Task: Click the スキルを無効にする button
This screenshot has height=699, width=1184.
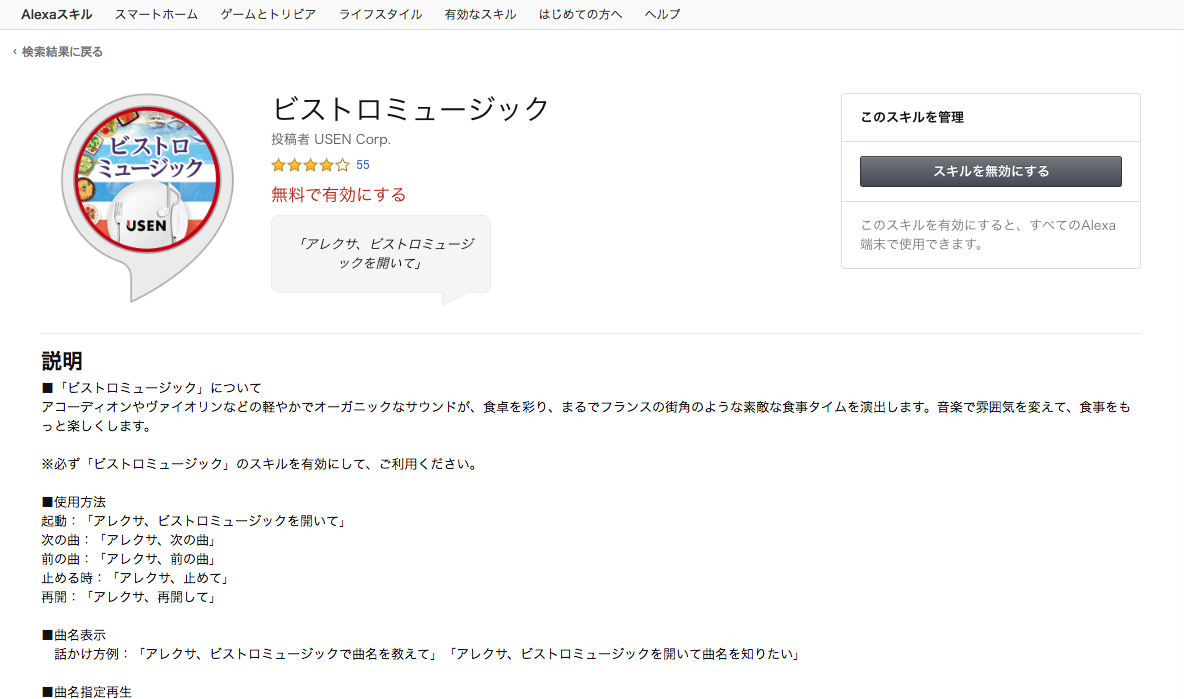Action: click(x=991, y=171)
